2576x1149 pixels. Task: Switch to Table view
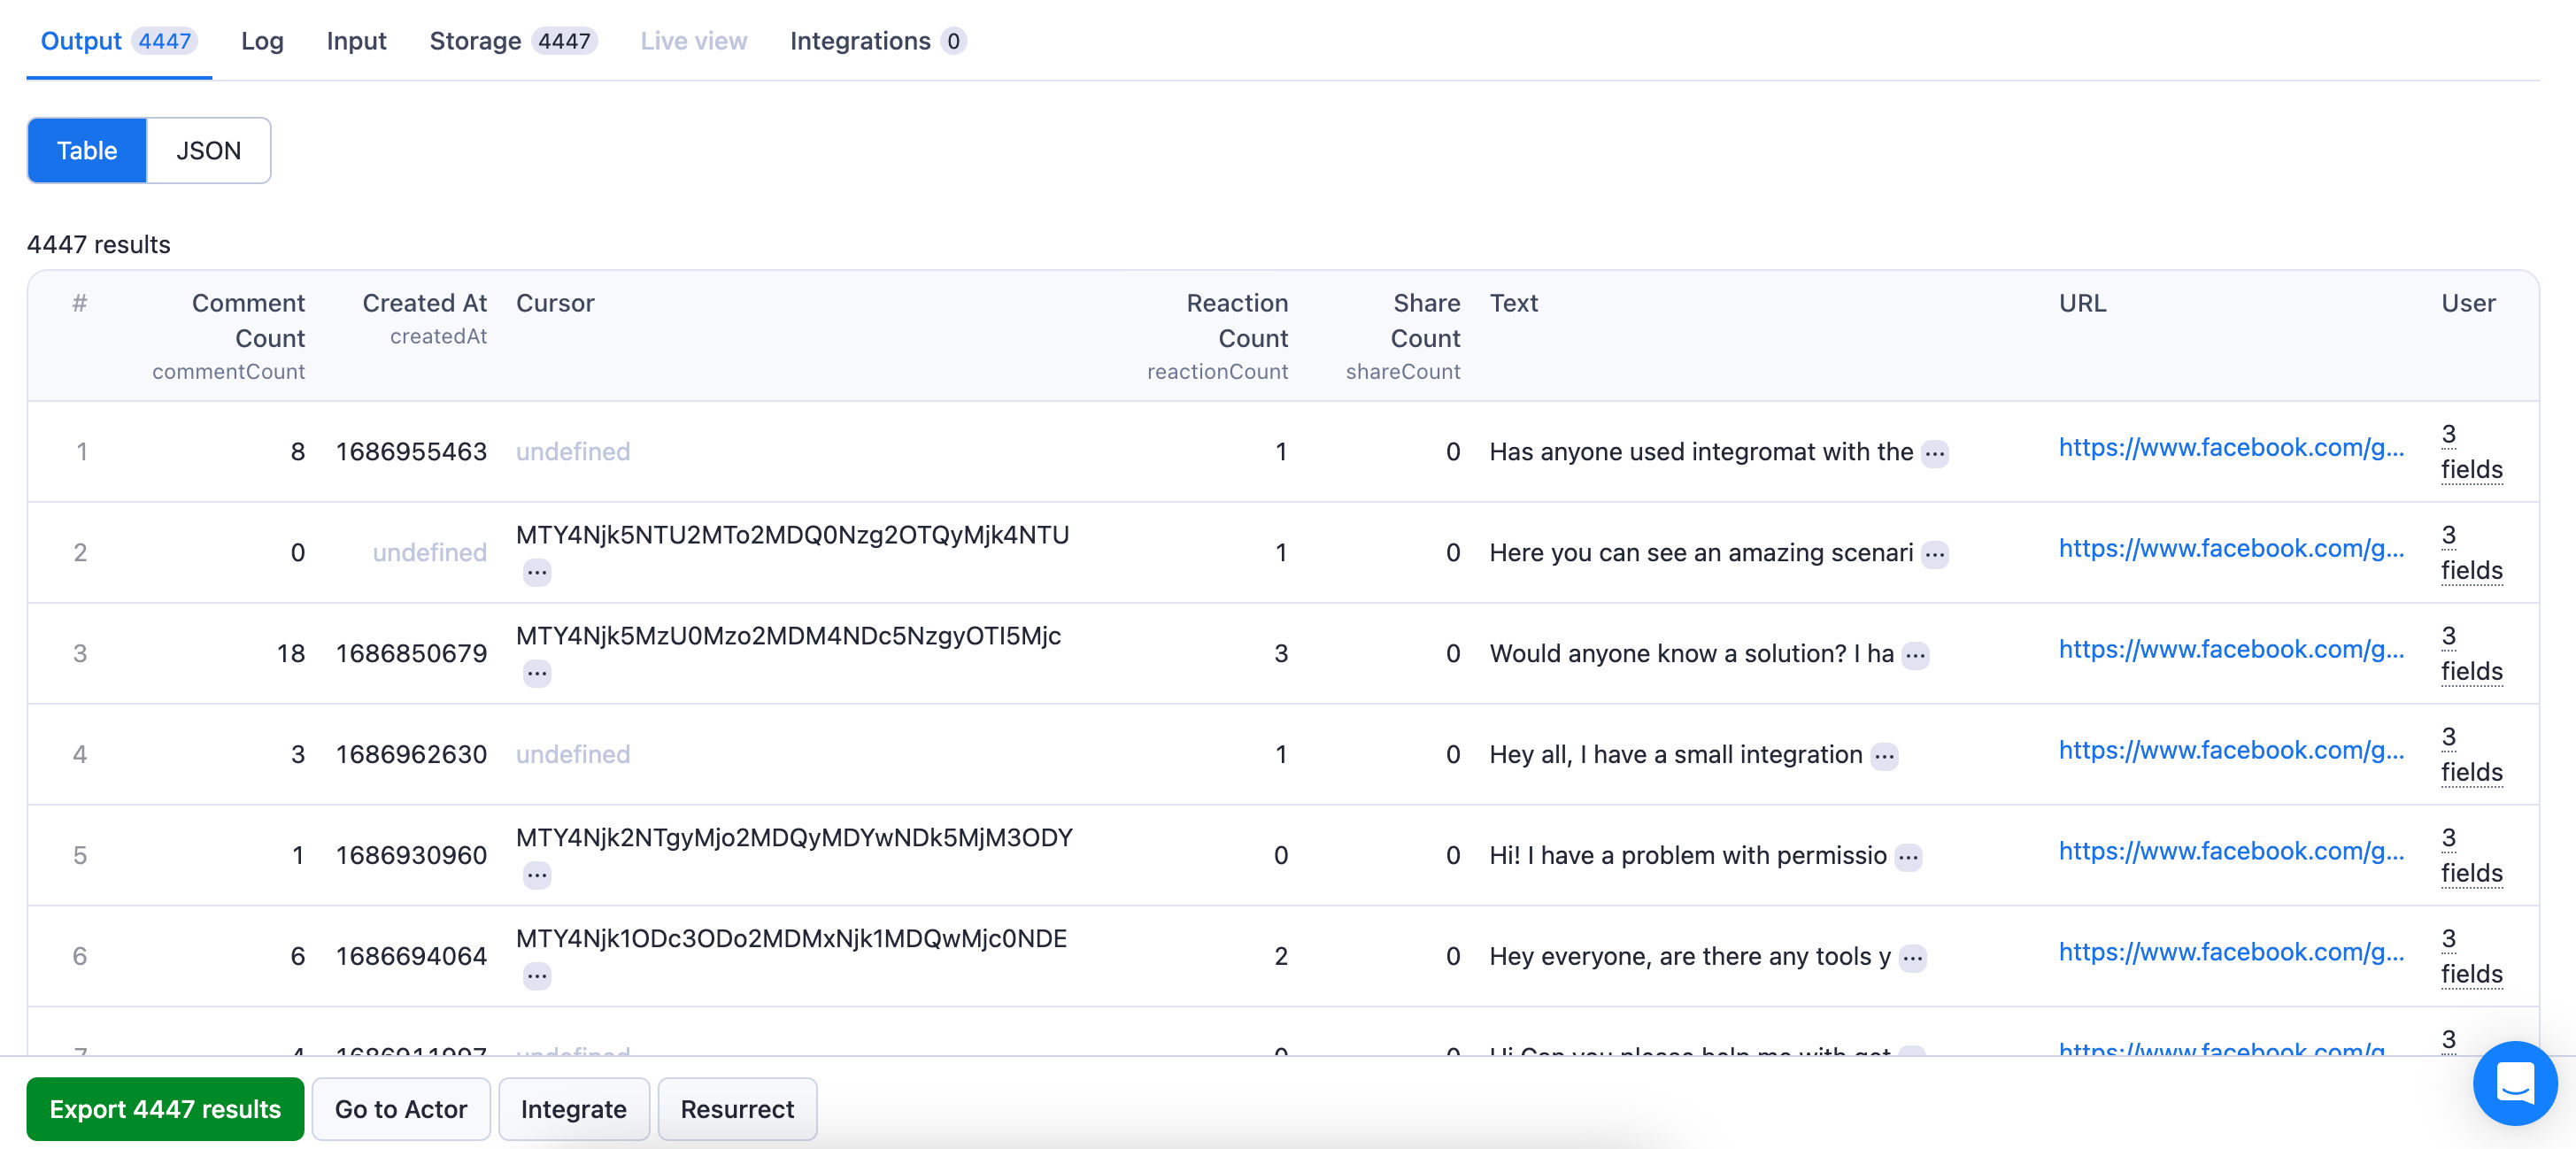[x=87, y=151]
